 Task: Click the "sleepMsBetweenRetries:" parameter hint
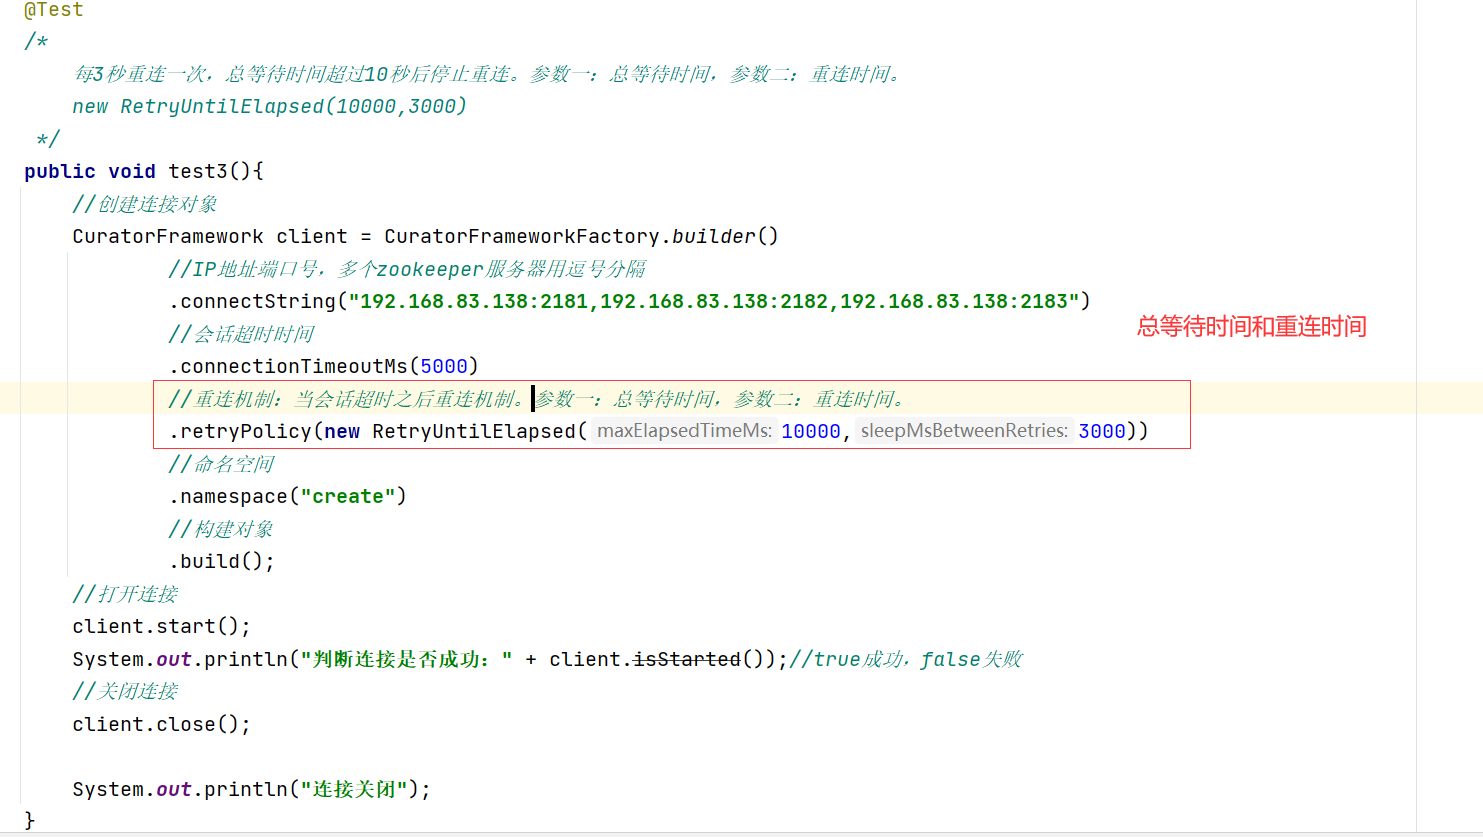[x=964, y=431]
